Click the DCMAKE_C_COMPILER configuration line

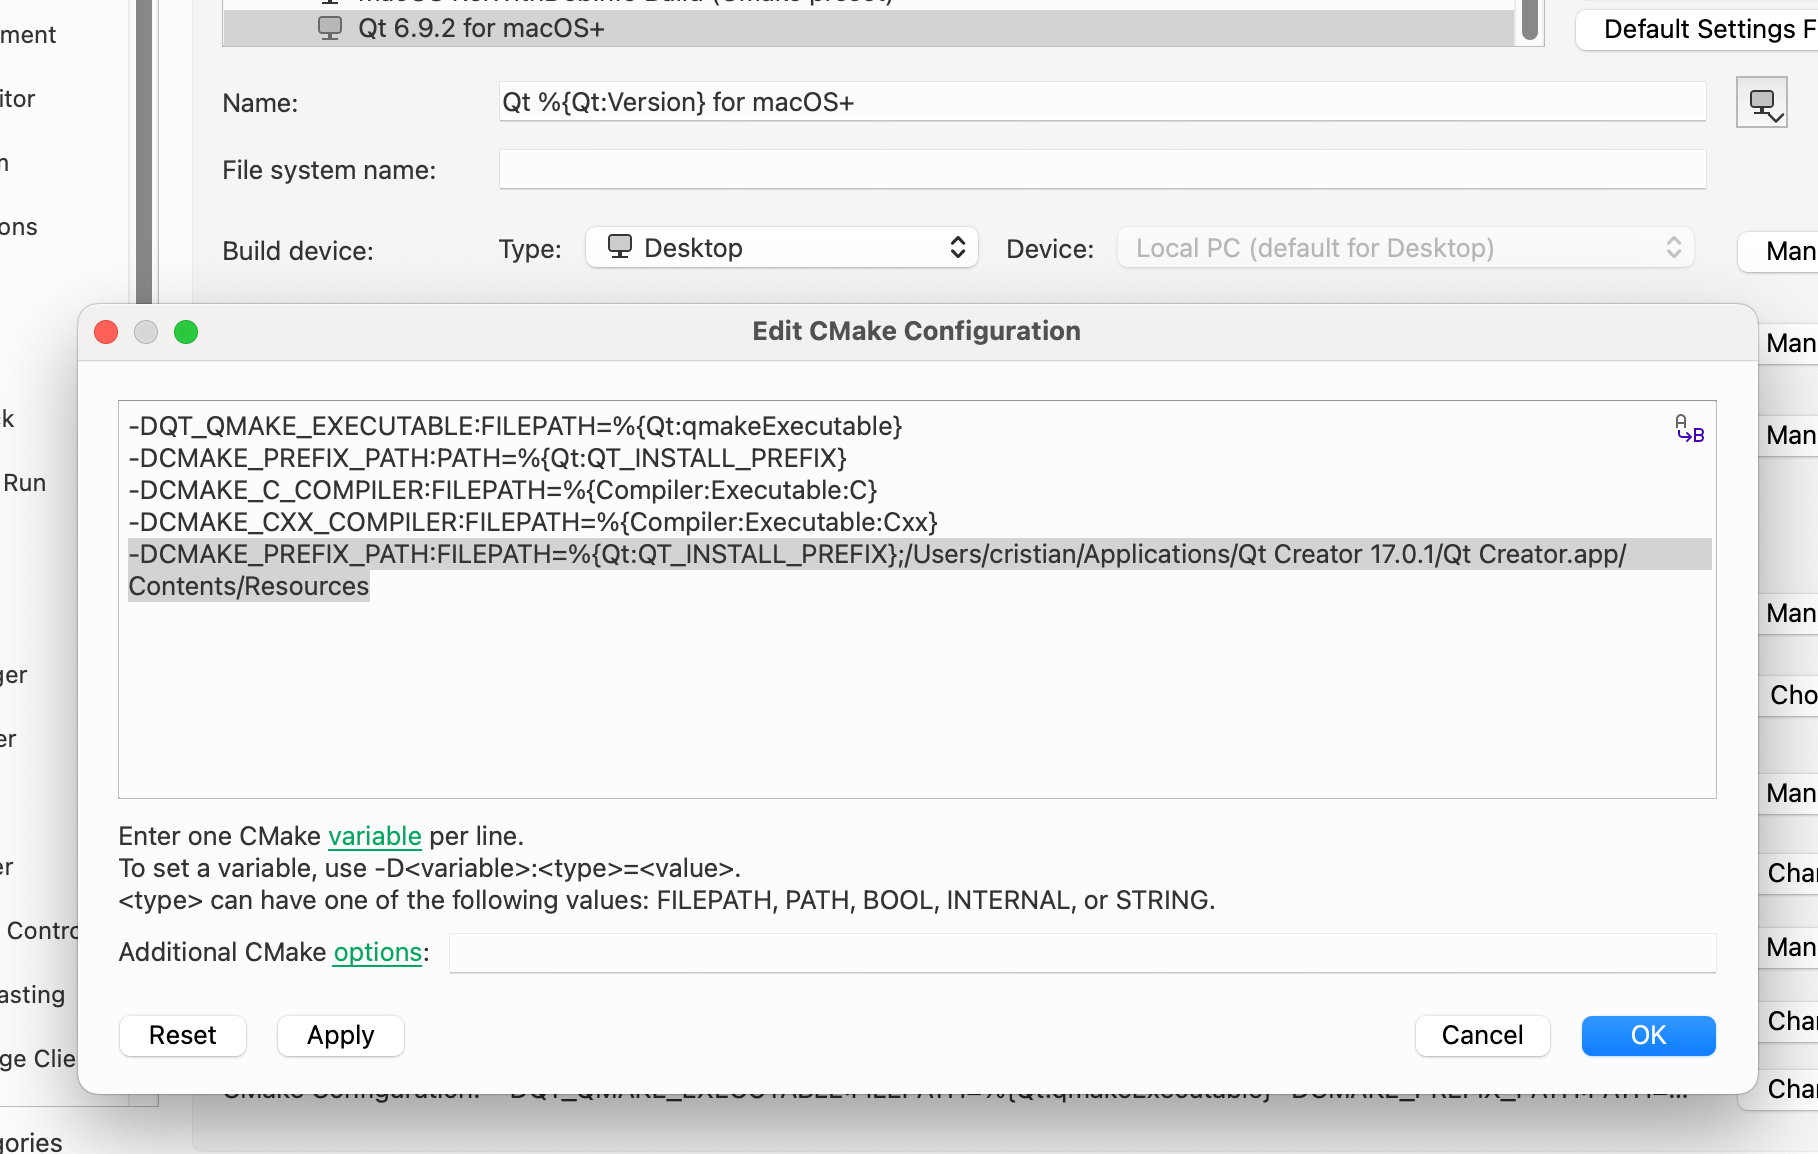coord(502,490)
